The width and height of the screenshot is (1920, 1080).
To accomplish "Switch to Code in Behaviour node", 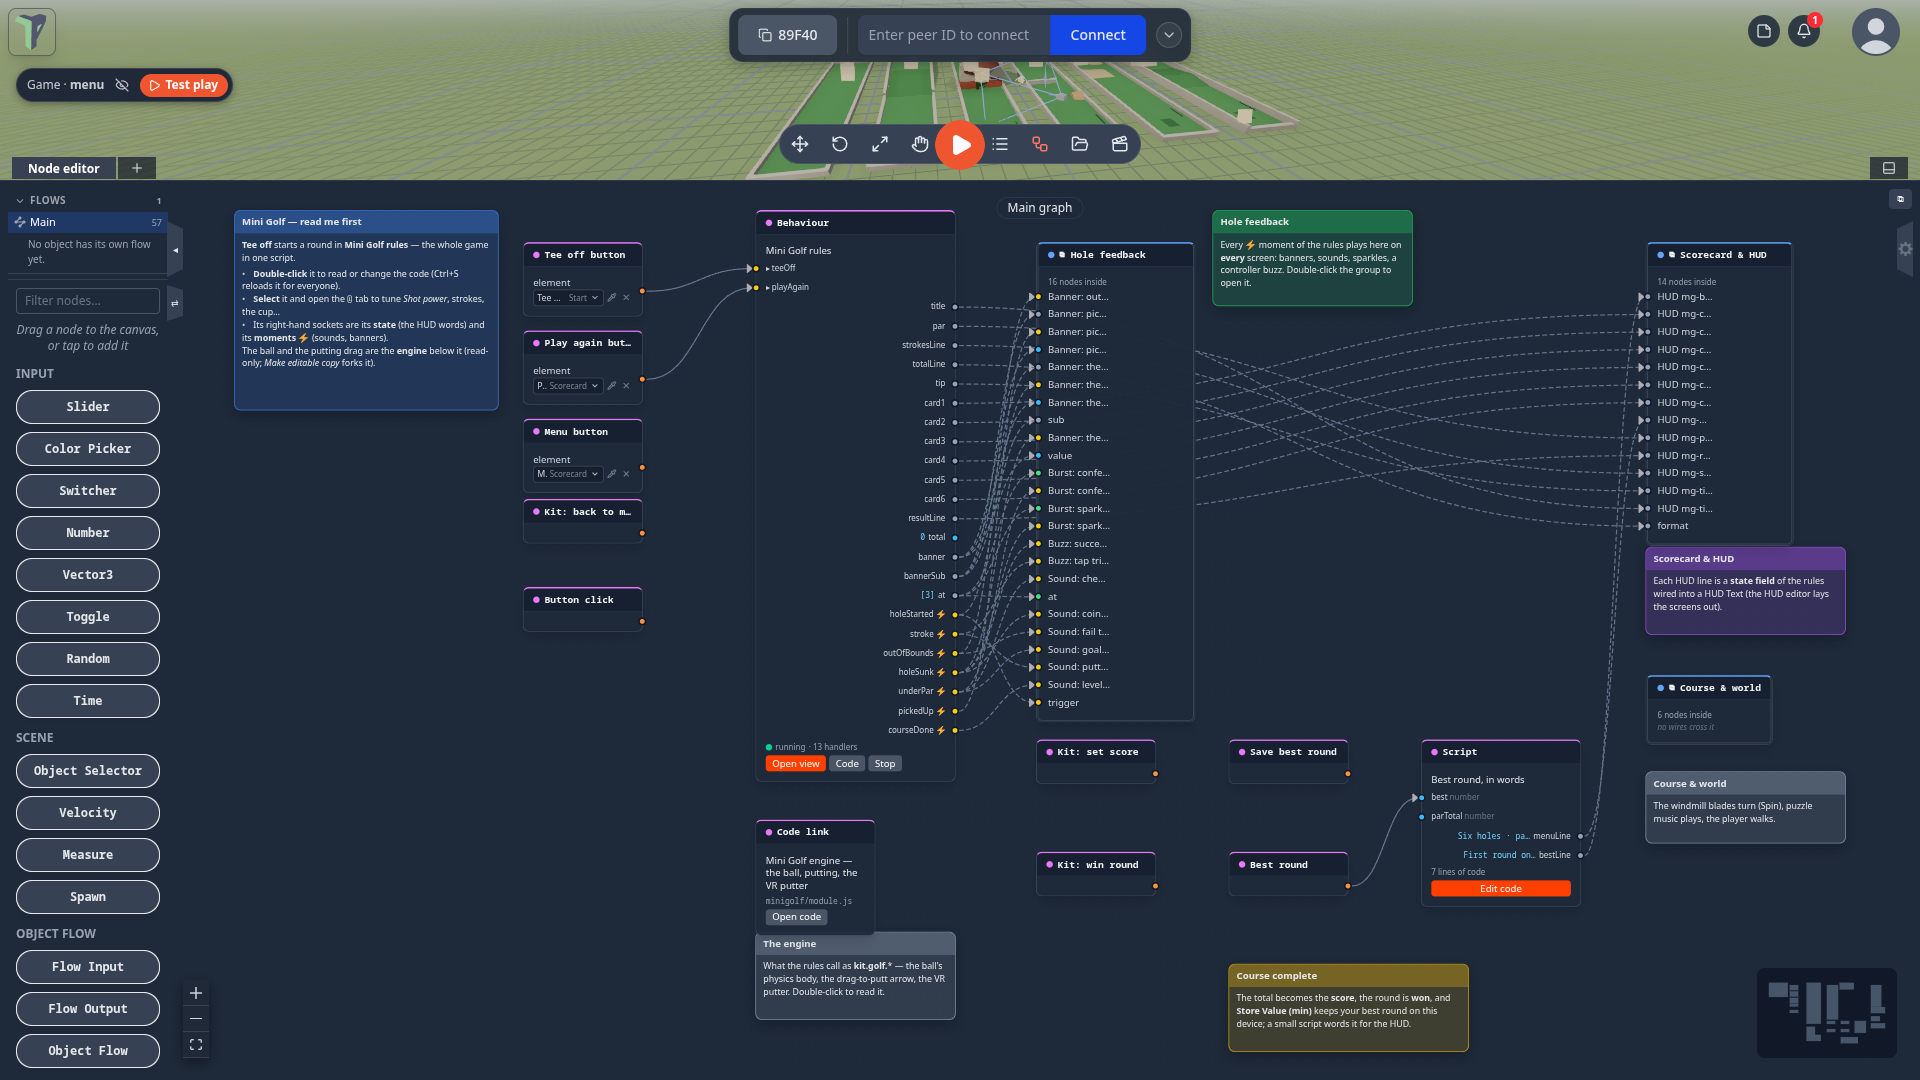I will point(847,764).
